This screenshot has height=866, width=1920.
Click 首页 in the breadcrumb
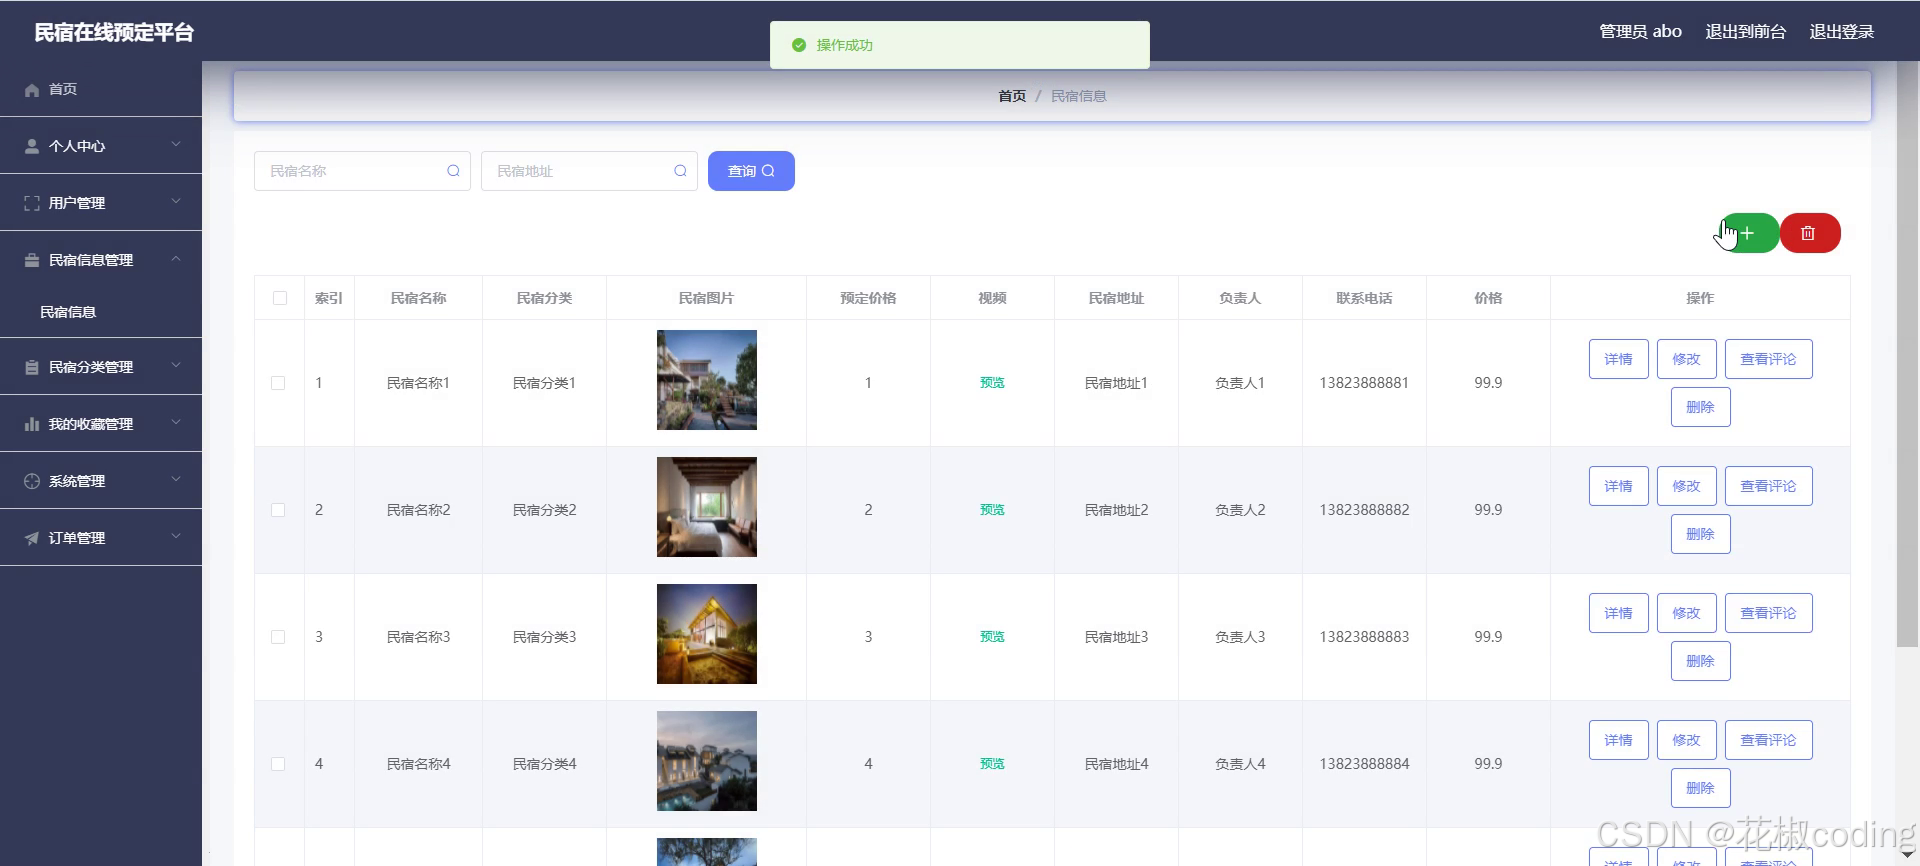(1012, 96)
